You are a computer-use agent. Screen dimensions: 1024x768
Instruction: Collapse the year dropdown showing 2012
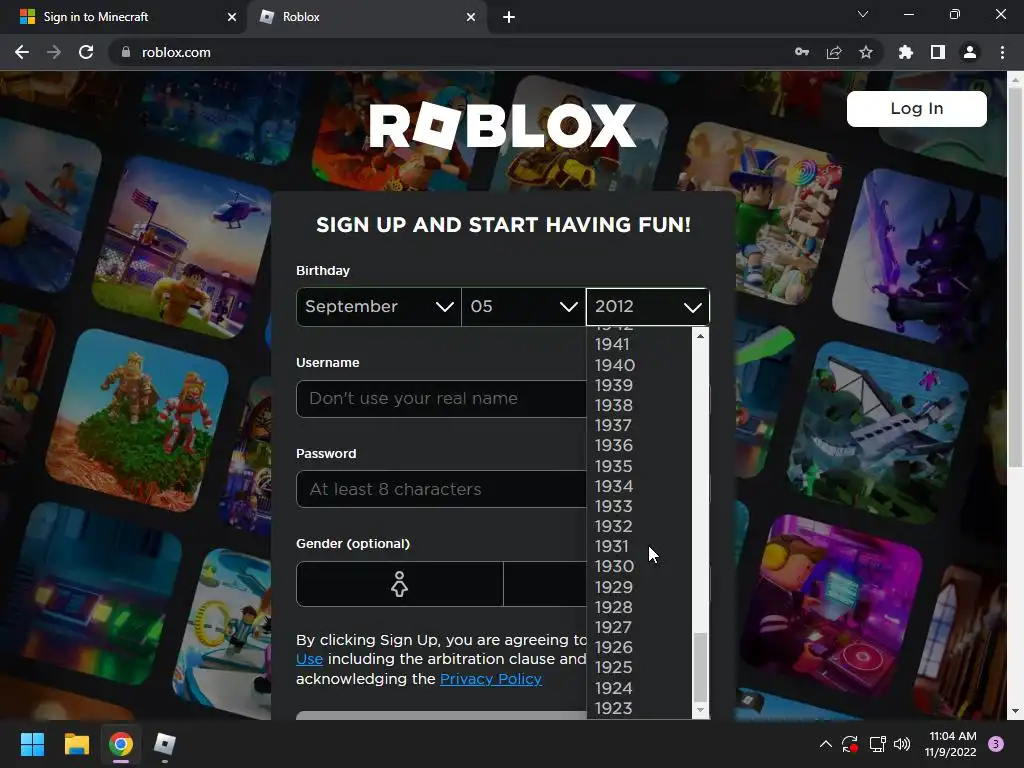[648, 306]
